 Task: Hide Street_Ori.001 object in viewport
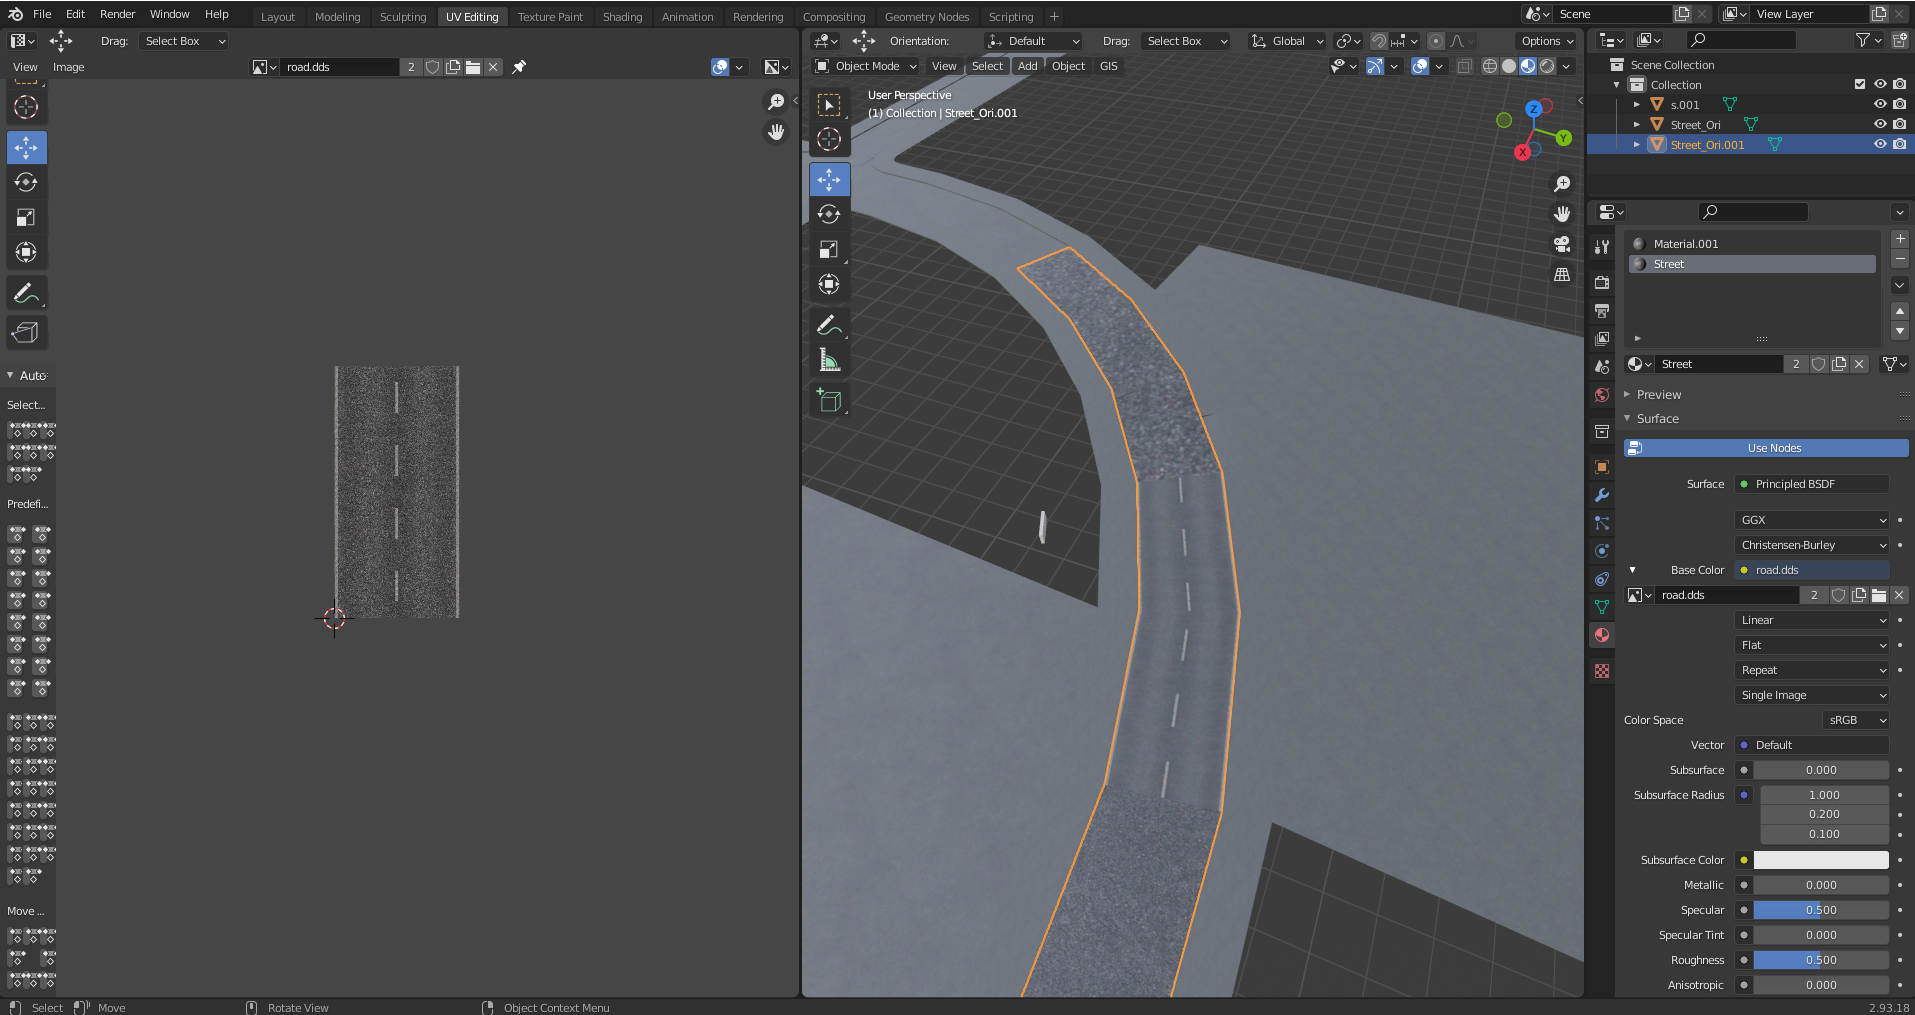(1879, 144)
